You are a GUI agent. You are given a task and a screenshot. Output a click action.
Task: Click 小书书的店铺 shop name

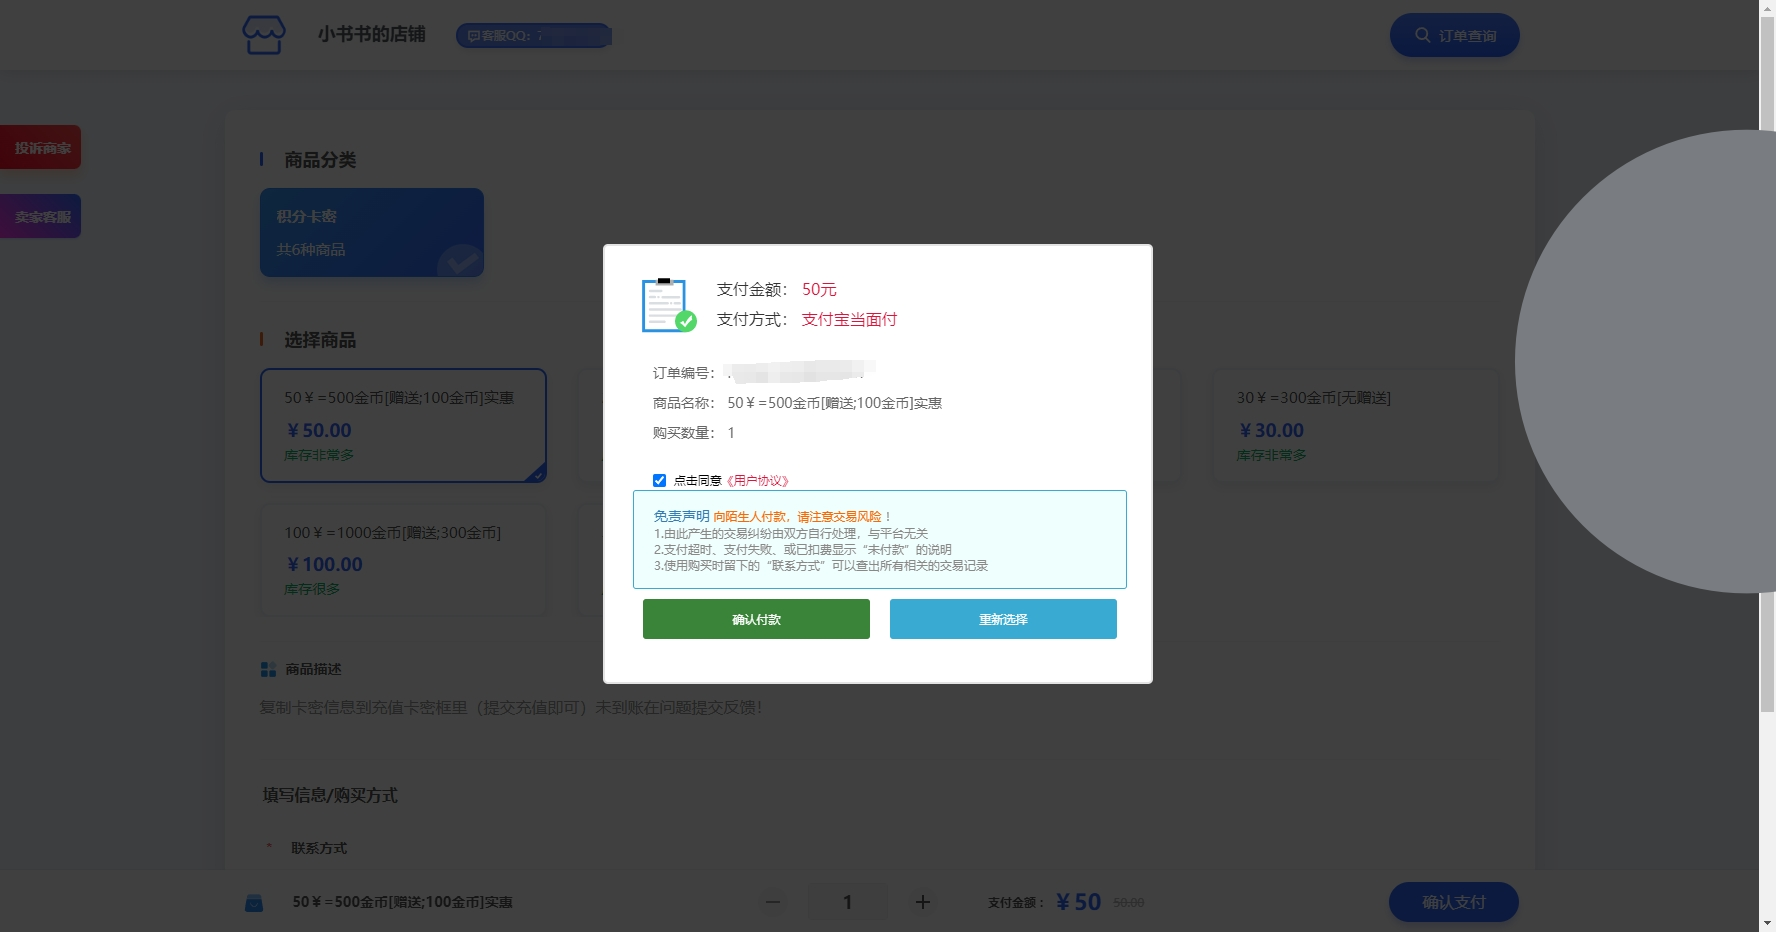point(372,34)
